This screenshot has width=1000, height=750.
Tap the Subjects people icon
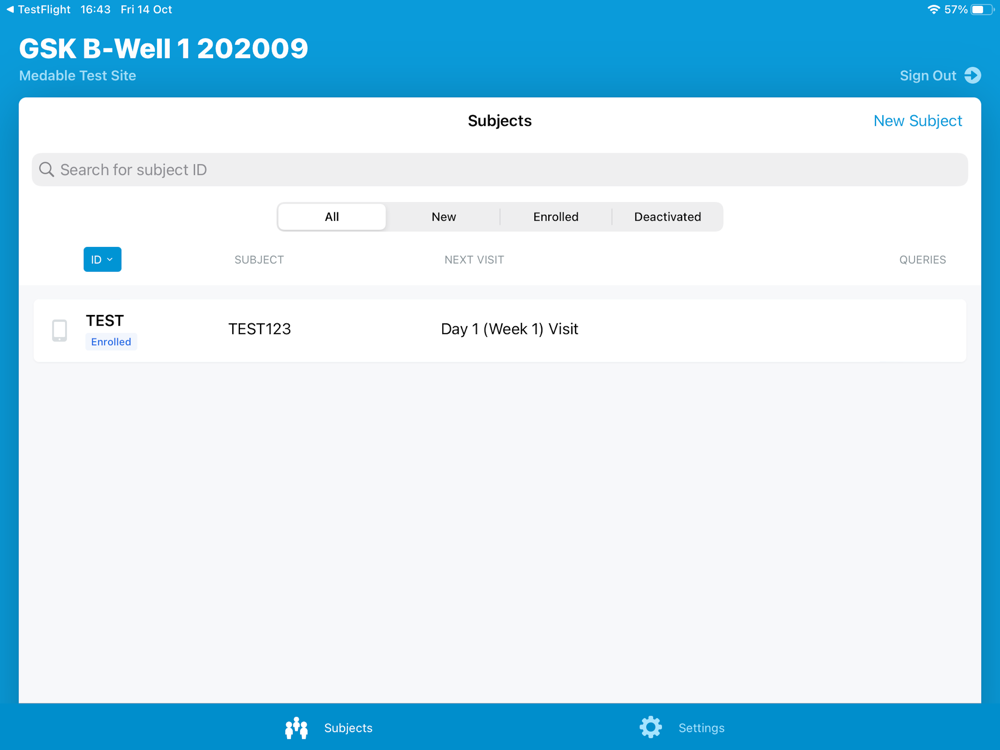297,728
